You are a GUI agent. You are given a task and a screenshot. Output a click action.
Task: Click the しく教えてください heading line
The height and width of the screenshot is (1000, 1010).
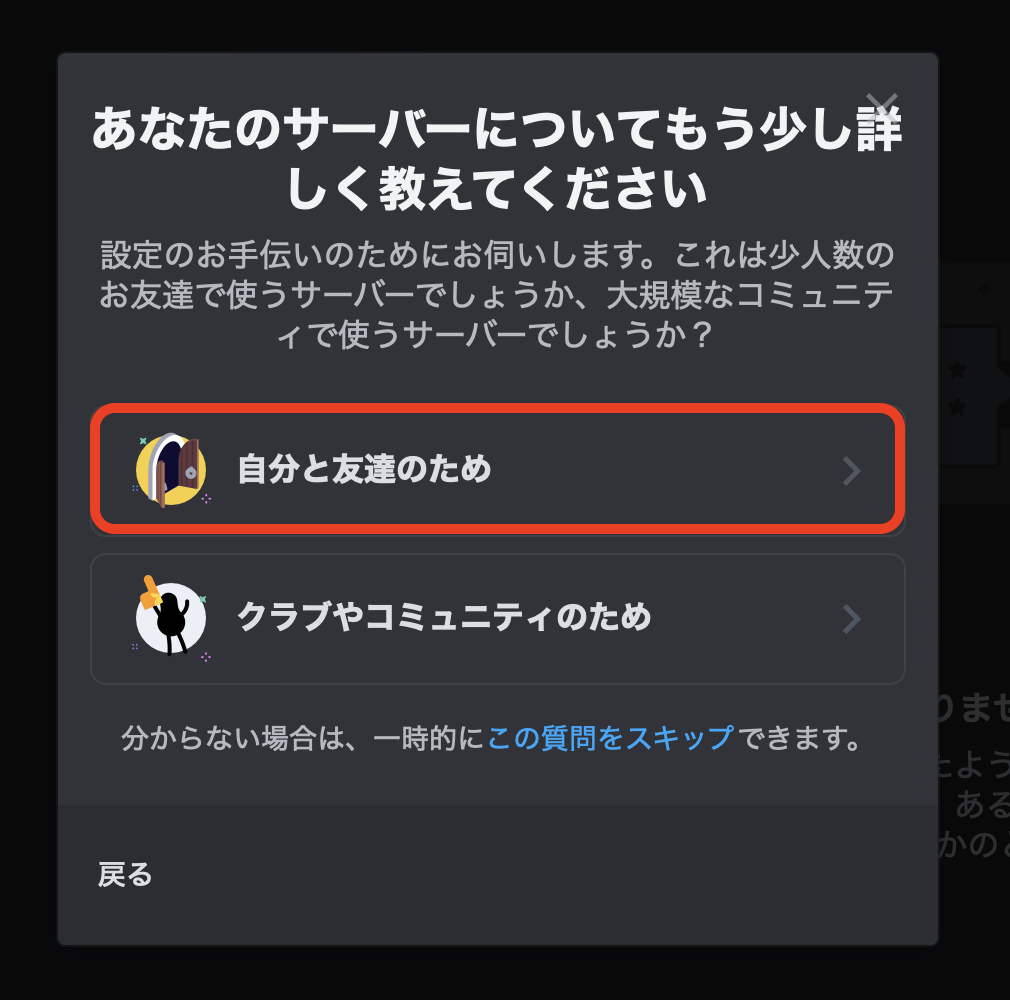click(497, 188)
